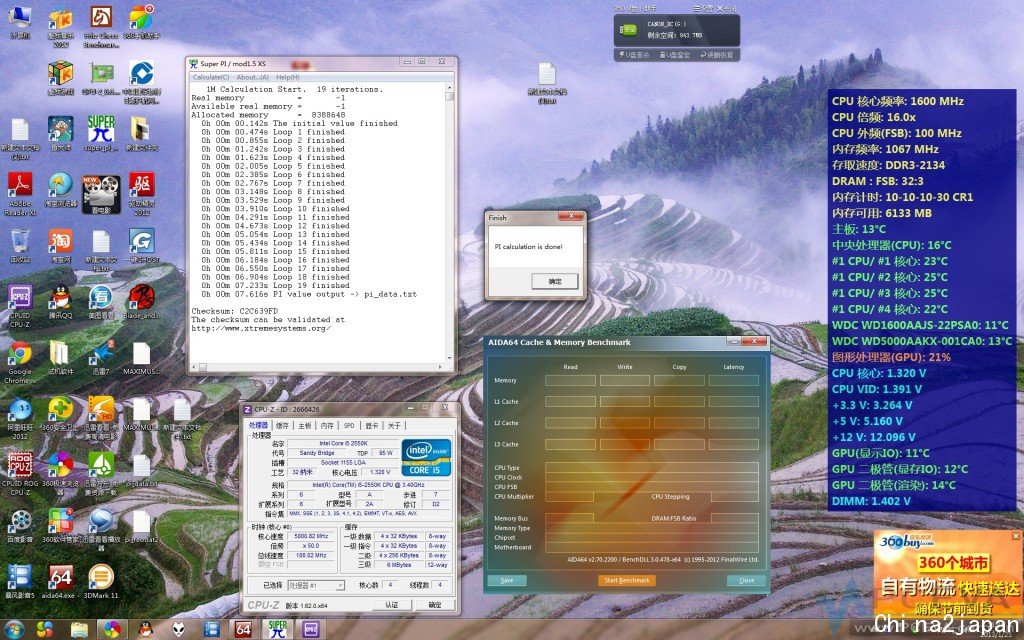
Task: Switch to CPU-Z SPD tab
Action: pos(349,425)
